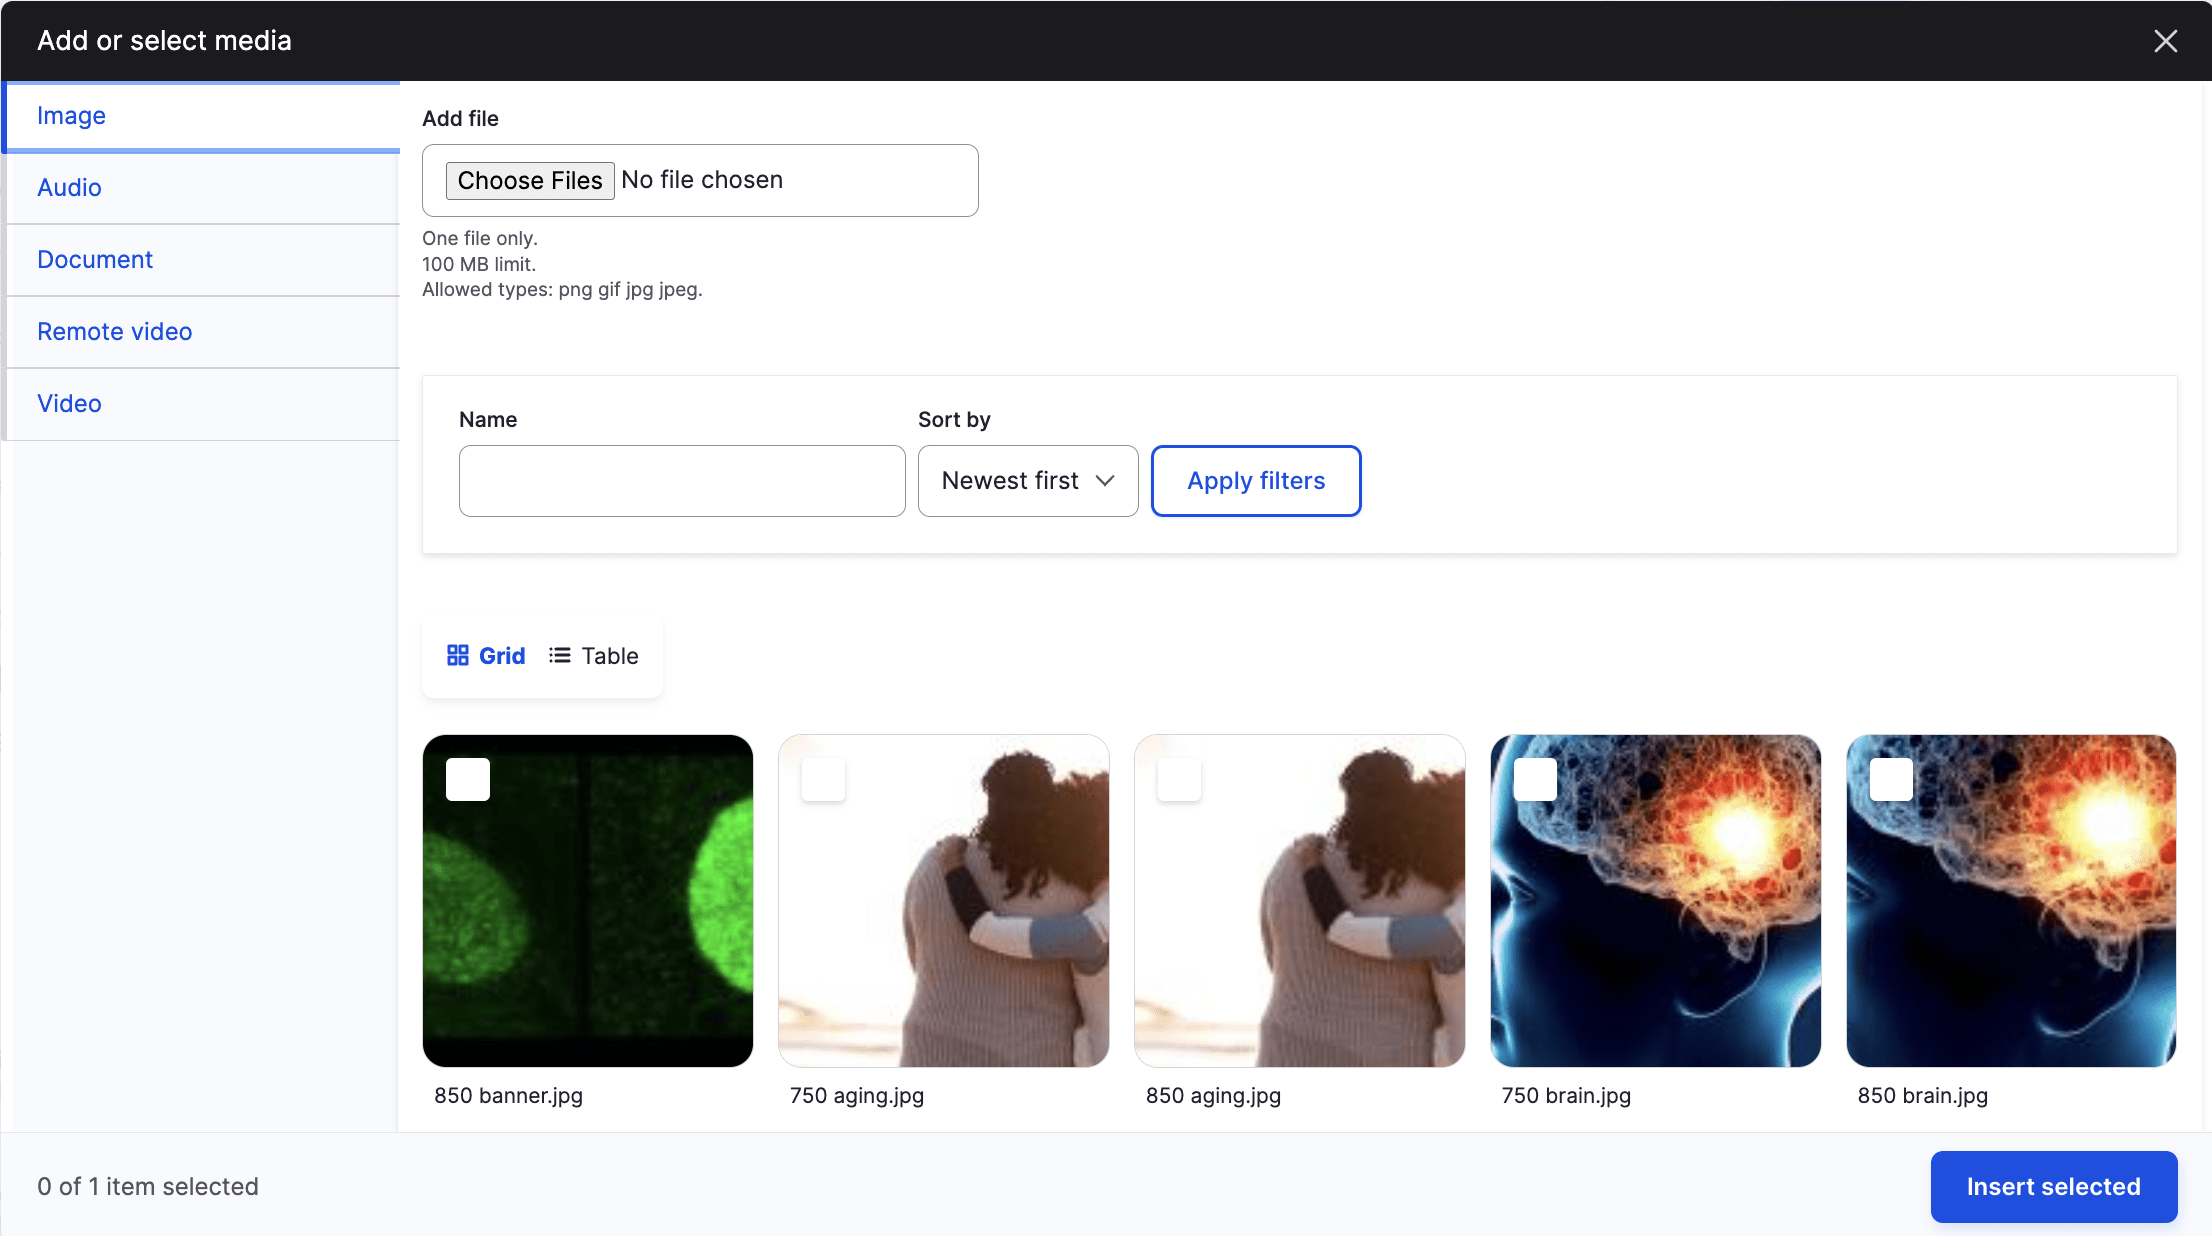Check the 750 brain.jpg checkbox

1535,779
